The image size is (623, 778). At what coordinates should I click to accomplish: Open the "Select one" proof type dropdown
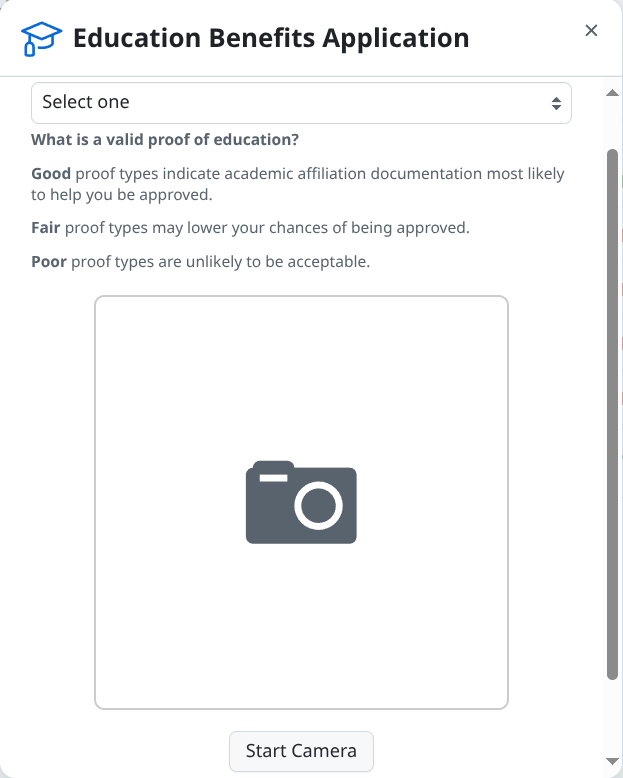300,103
